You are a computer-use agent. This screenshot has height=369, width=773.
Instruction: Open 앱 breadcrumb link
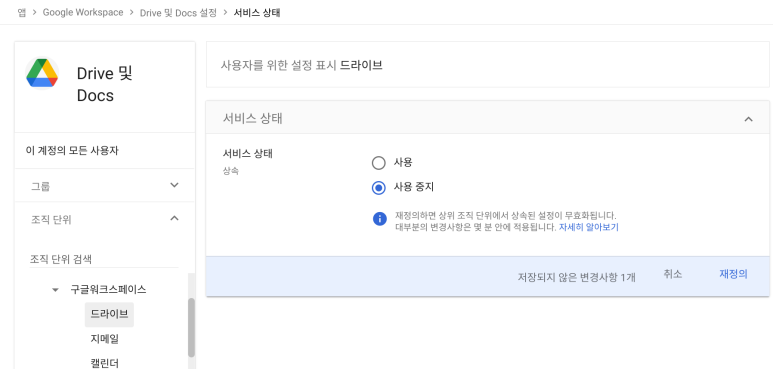point(22,12)
